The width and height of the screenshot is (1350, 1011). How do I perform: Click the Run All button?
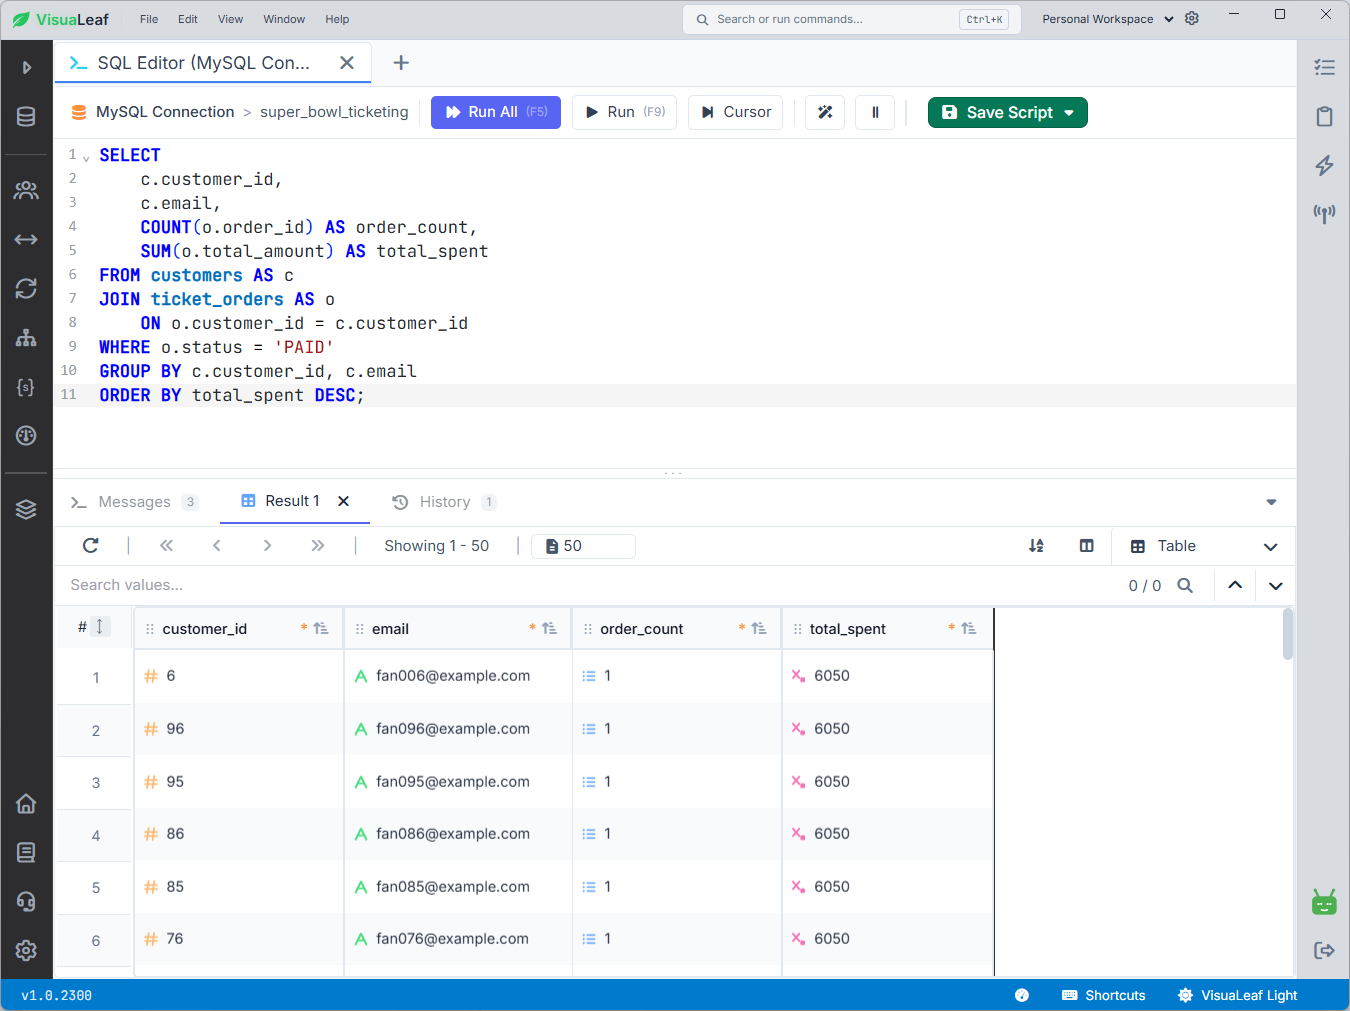(496, 112)
